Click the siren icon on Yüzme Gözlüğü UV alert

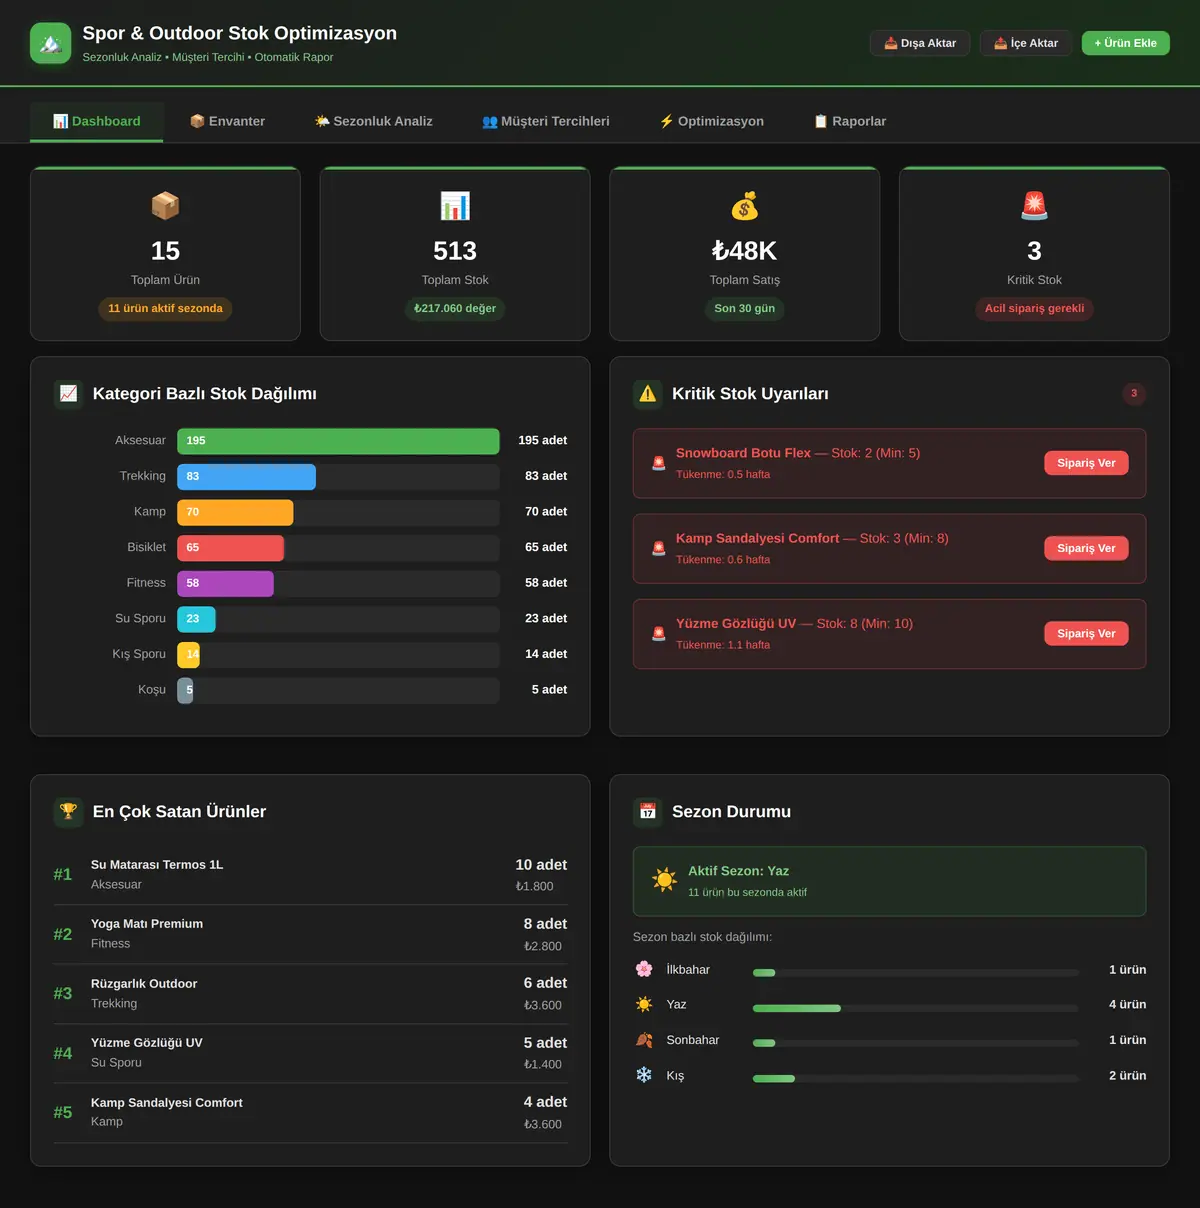click(x=659, y=634)
